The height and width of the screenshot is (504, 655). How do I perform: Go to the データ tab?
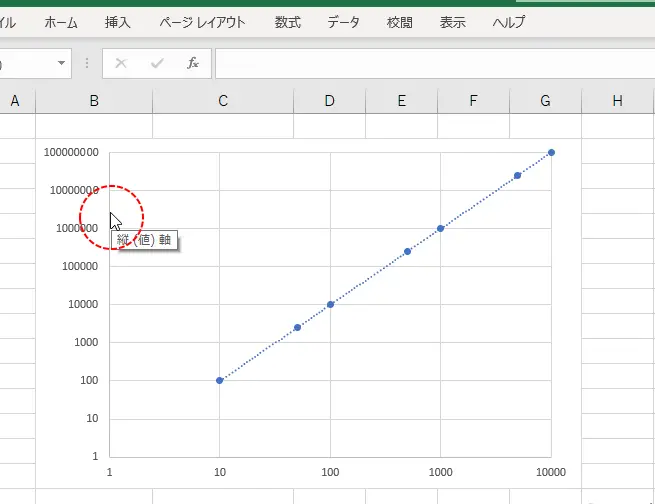point(343,21)
